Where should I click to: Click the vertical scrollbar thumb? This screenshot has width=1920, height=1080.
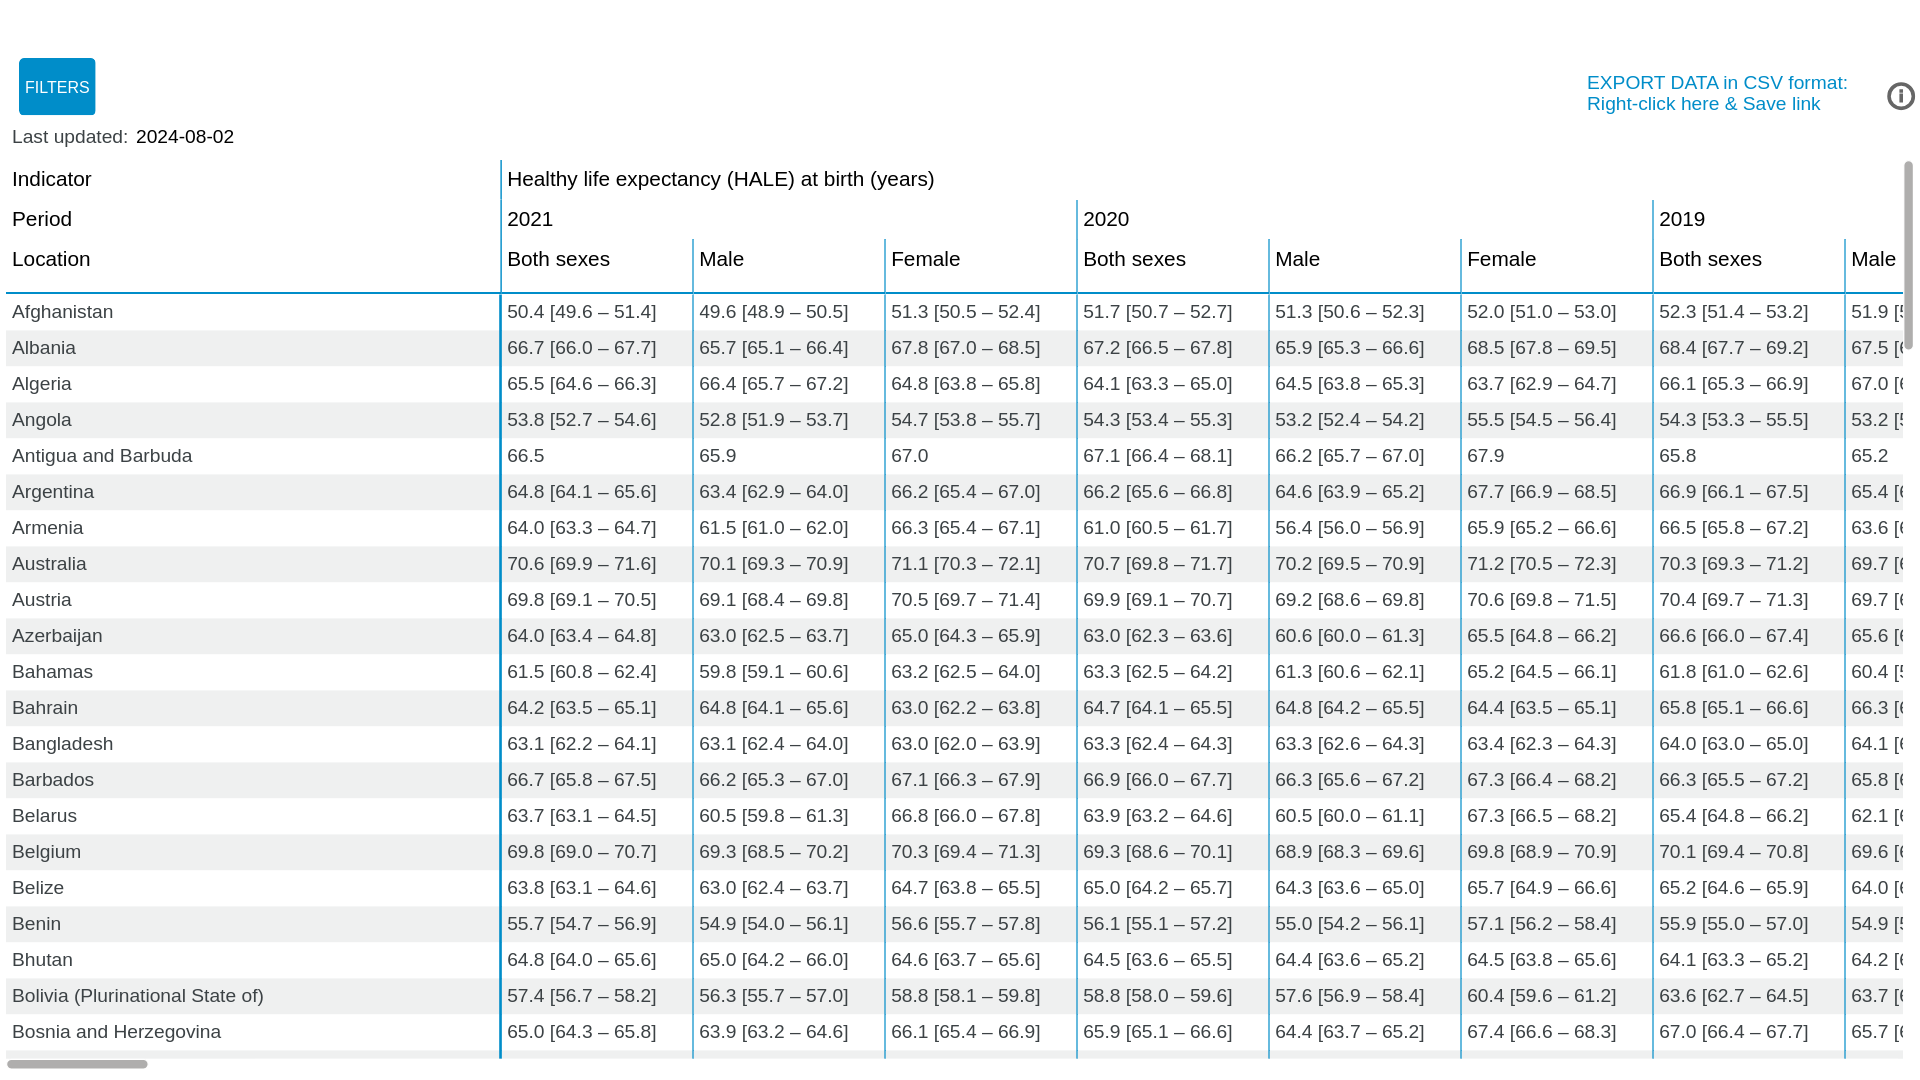pos(1908,255)
